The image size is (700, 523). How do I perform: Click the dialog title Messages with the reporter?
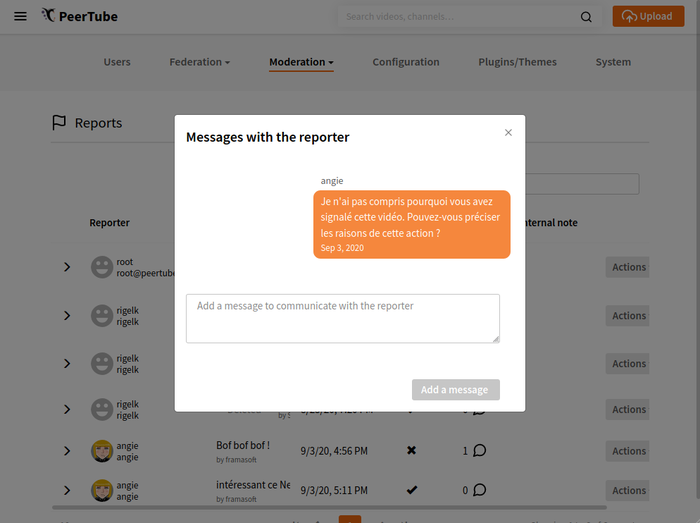click(x=267, y=137)
